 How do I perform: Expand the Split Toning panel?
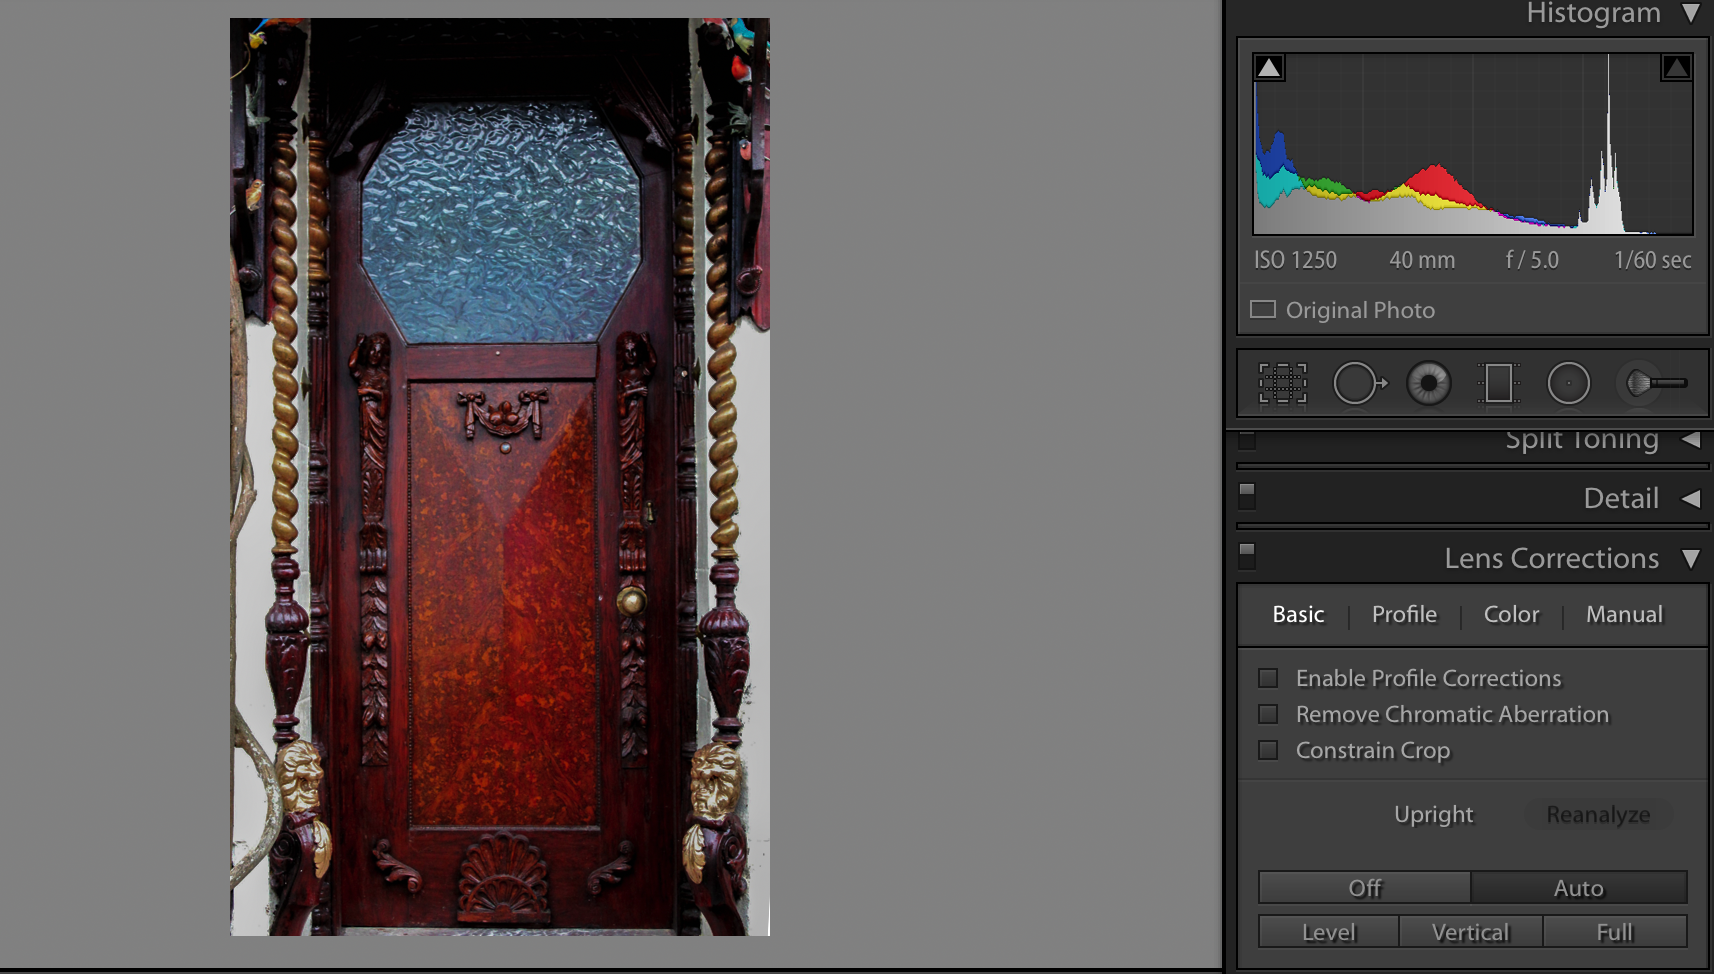[x=1691, y=440]
